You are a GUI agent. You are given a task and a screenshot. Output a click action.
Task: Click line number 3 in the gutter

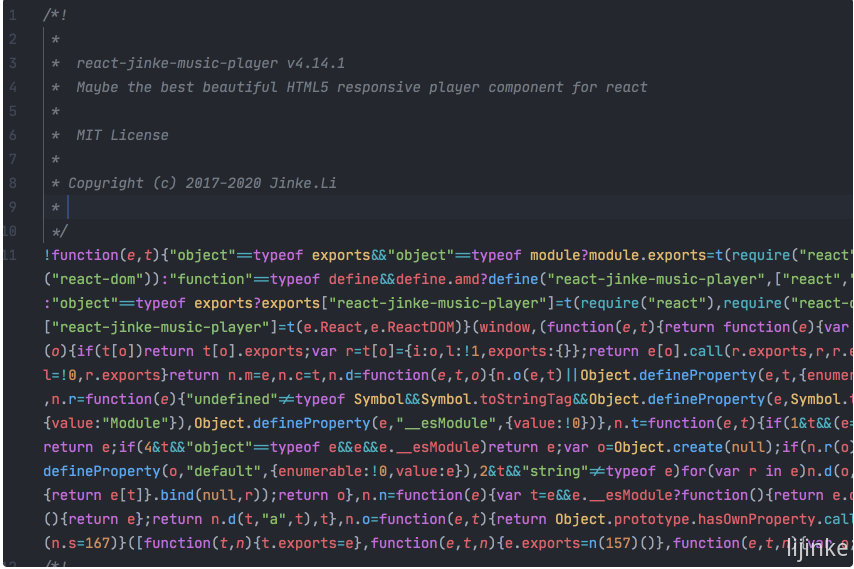[13, 63]
